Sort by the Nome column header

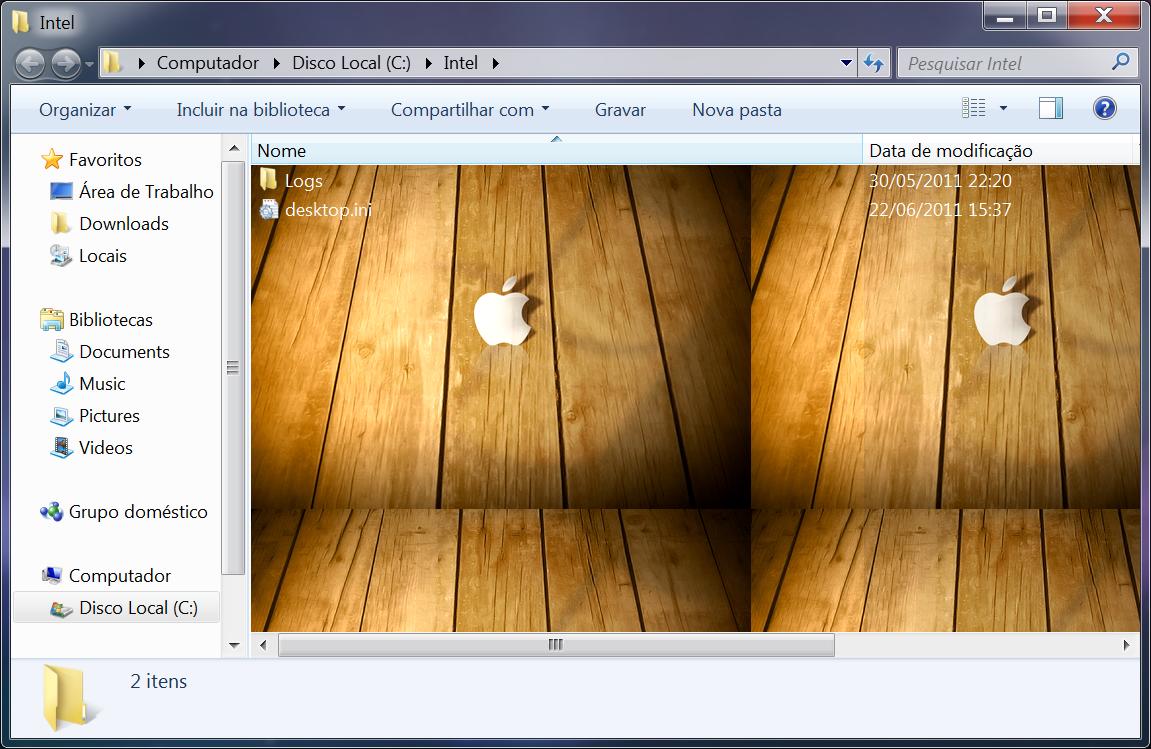[556, 151]
